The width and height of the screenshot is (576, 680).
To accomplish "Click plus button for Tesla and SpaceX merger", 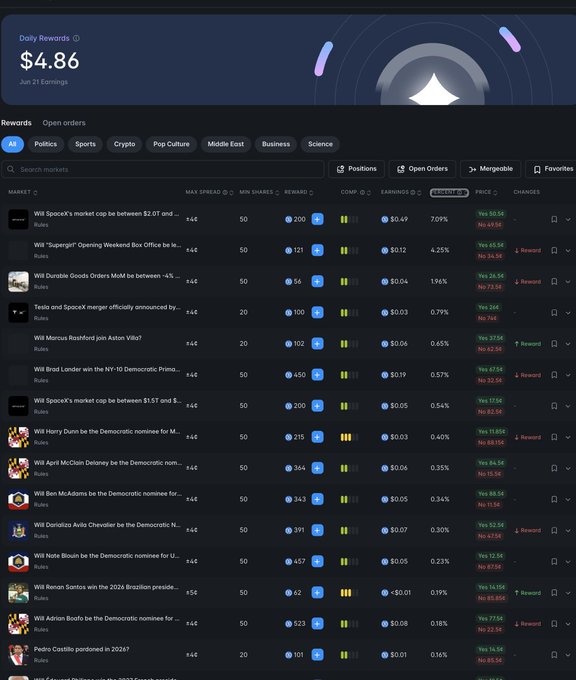I will point(317,312).
